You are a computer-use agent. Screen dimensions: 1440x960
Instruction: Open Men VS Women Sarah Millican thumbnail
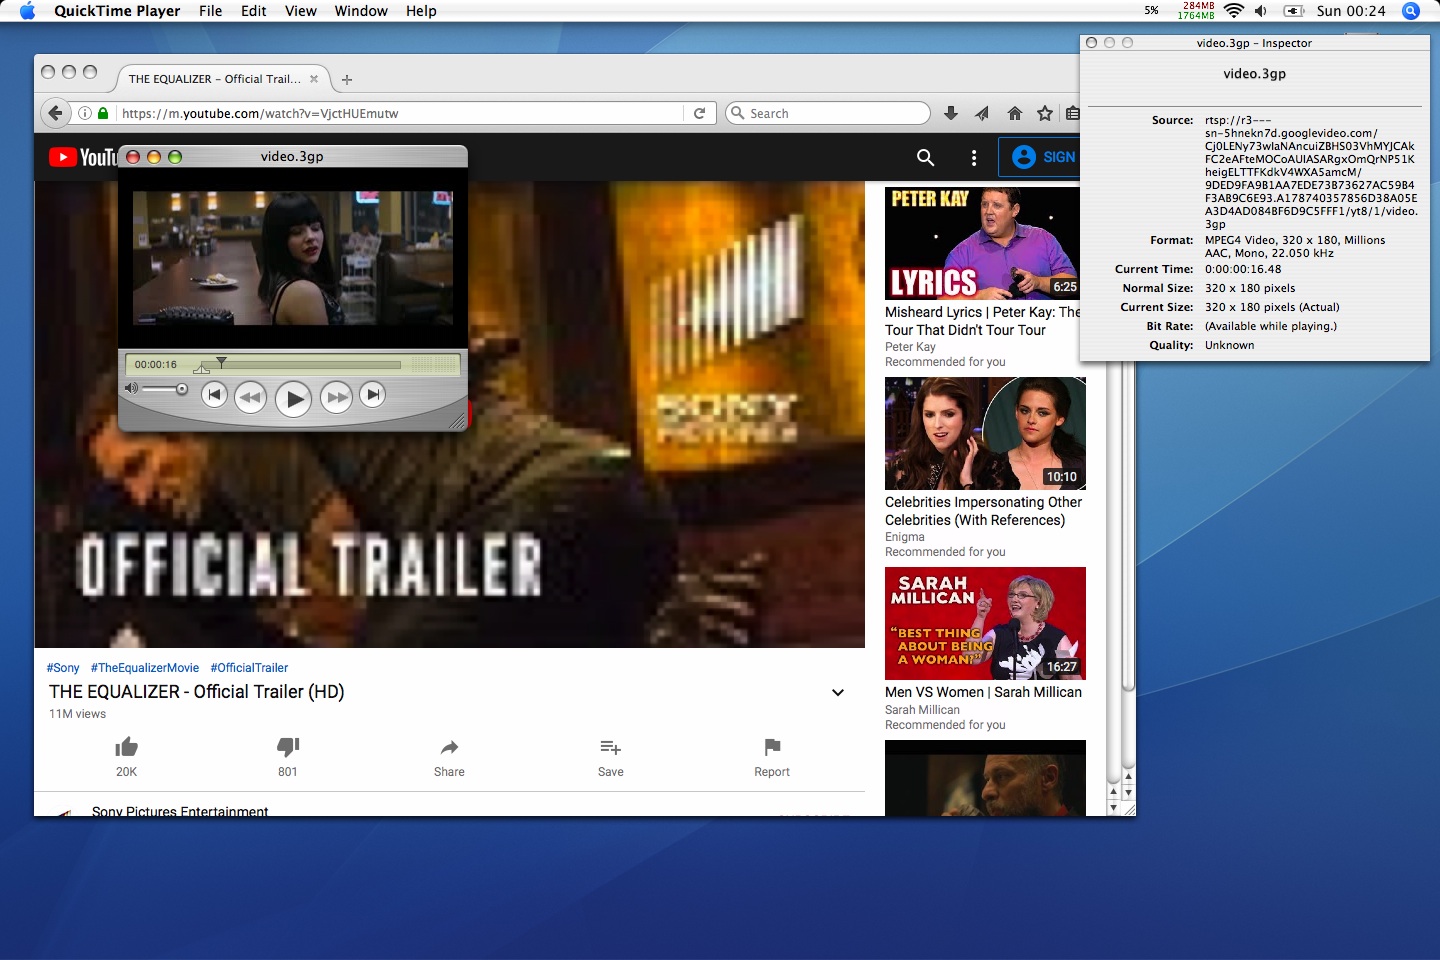[x=985, y=623]
